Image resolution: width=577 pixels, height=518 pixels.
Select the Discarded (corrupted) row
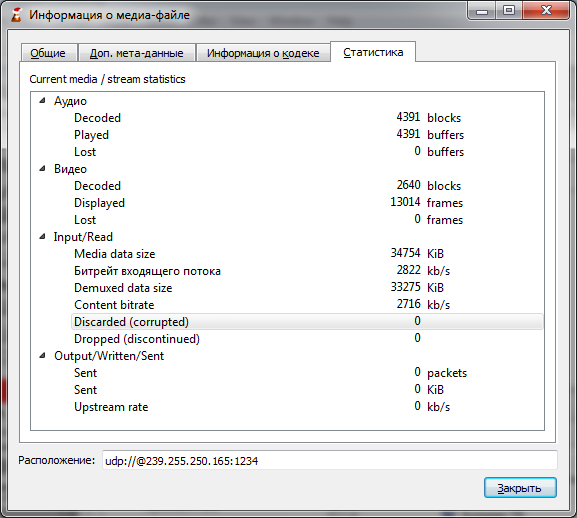click(307, 322)
